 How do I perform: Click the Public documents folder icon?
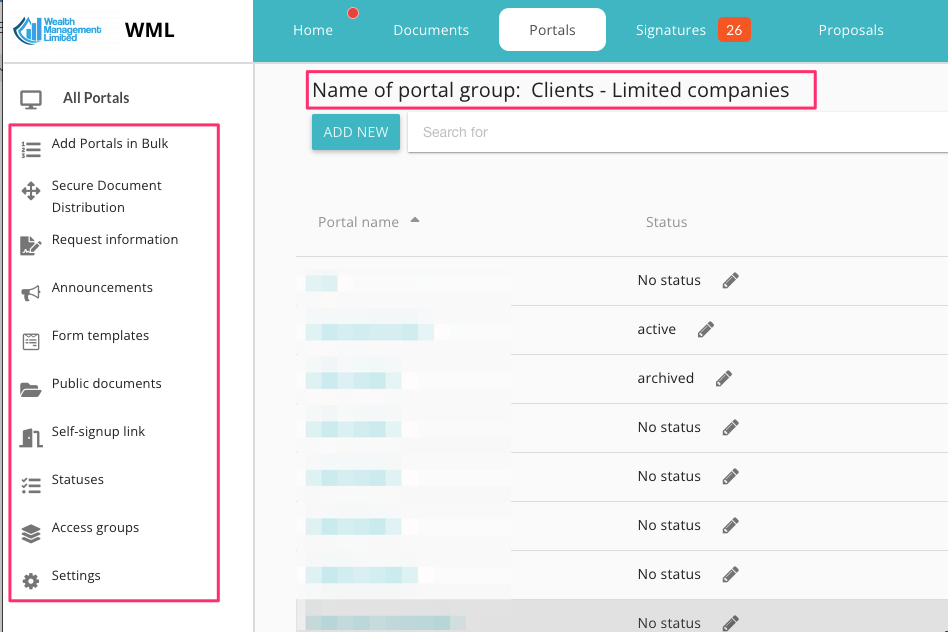[31, 389]
